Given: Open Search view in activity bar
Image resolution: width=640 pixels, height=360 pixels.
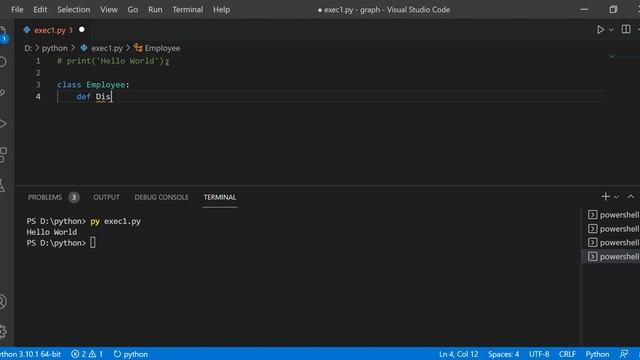Looking at the screenshot, I should point(3,62).
